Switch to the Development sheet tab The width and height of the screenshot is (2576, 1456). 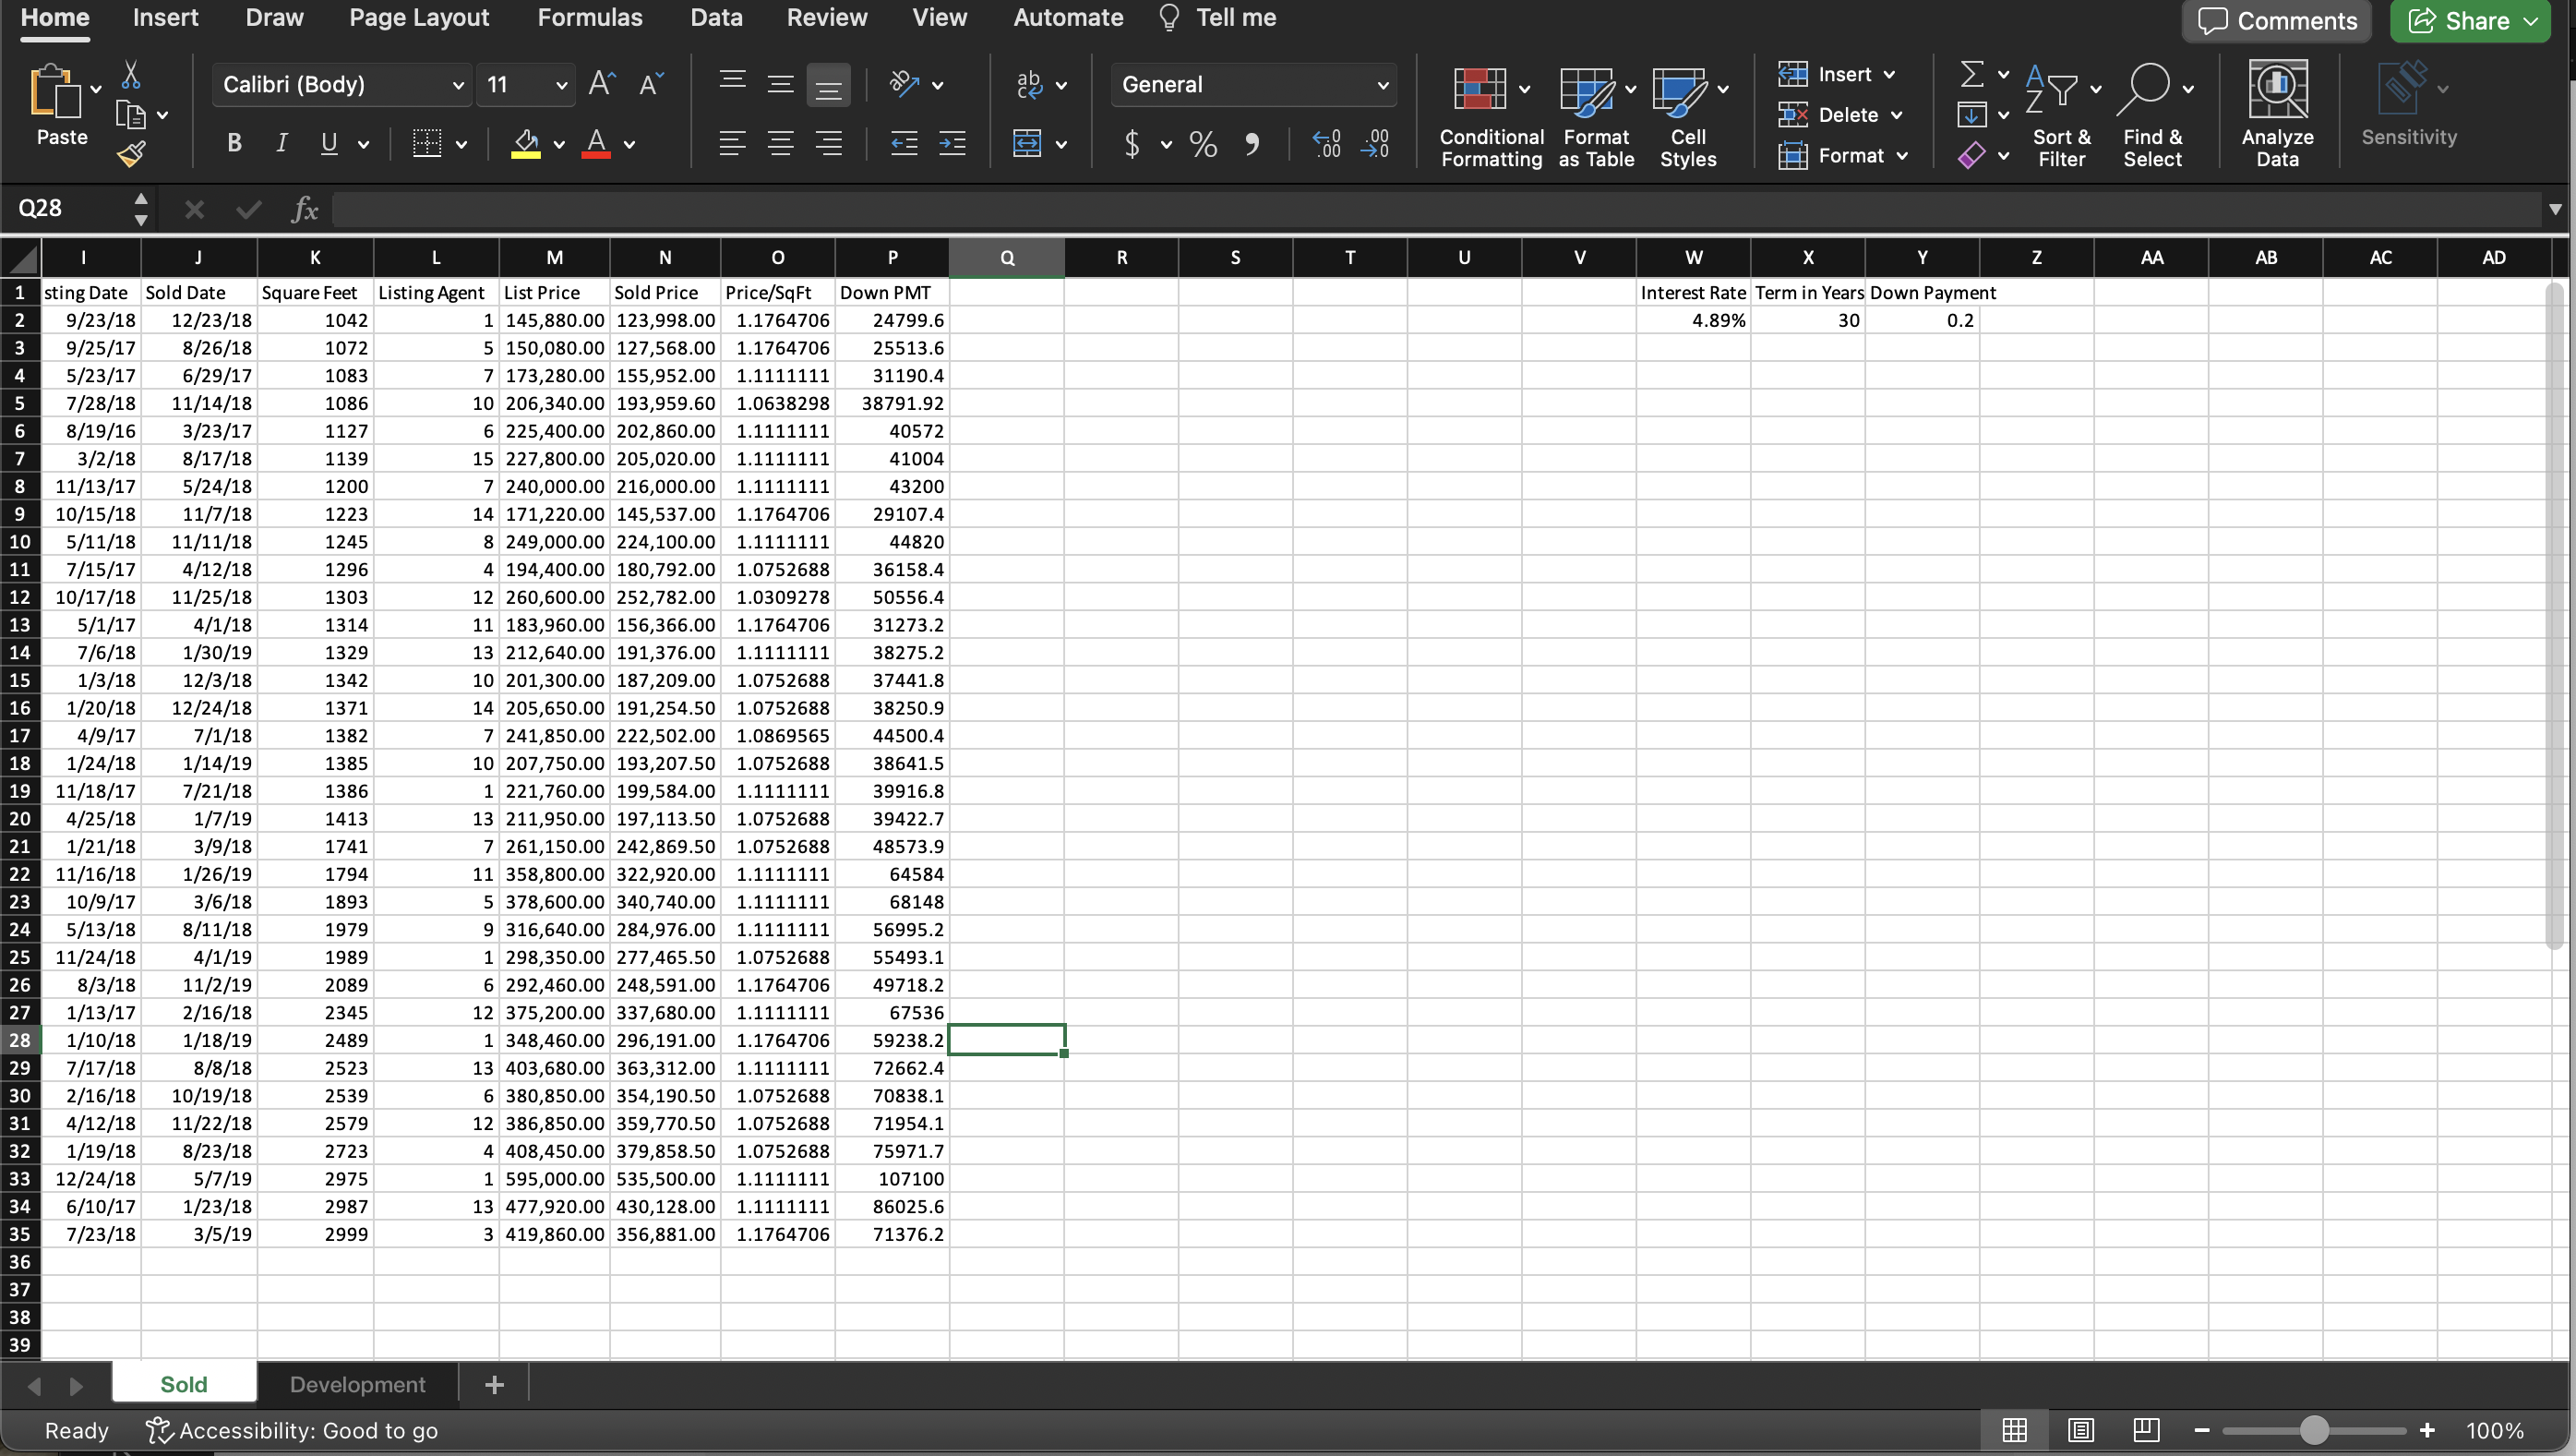click(355, 1383)
